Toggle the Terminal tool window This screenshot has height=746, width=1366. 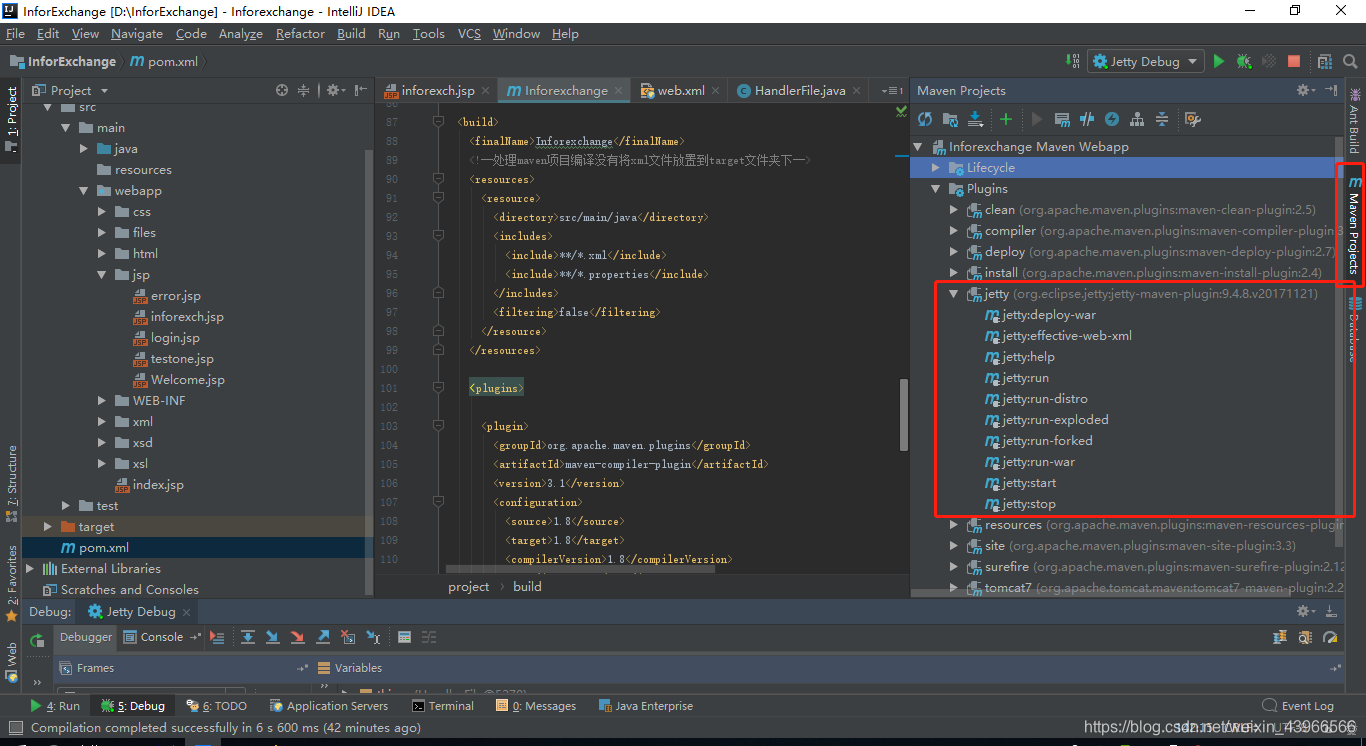[x=441, y=706]
